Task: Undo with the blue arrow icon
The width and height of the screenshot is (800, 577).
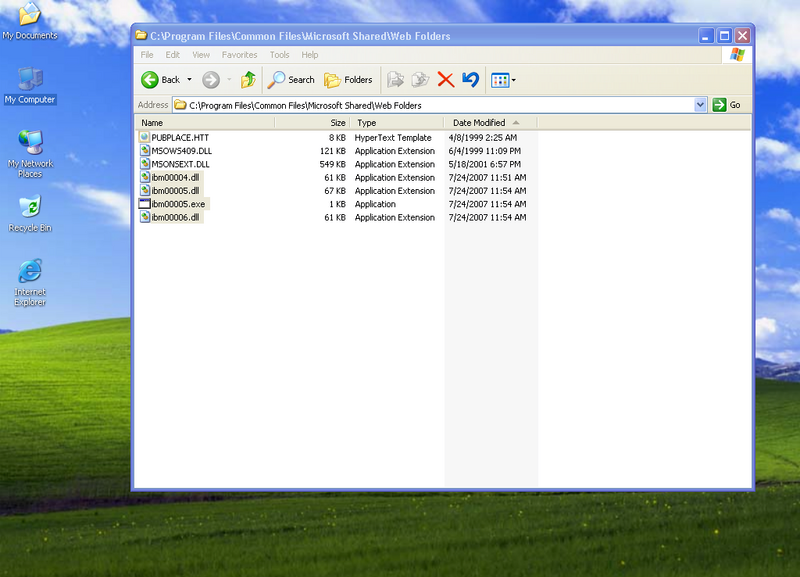Action: tap(470, 80)
